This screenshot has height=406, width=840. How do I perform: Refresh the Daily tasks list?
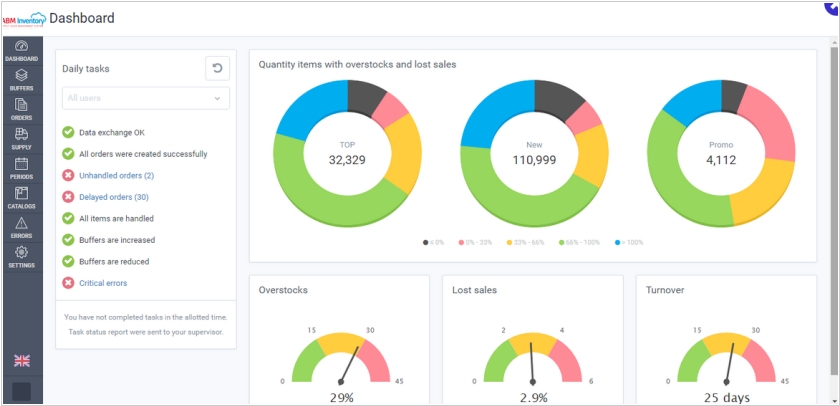pos(217,68)
